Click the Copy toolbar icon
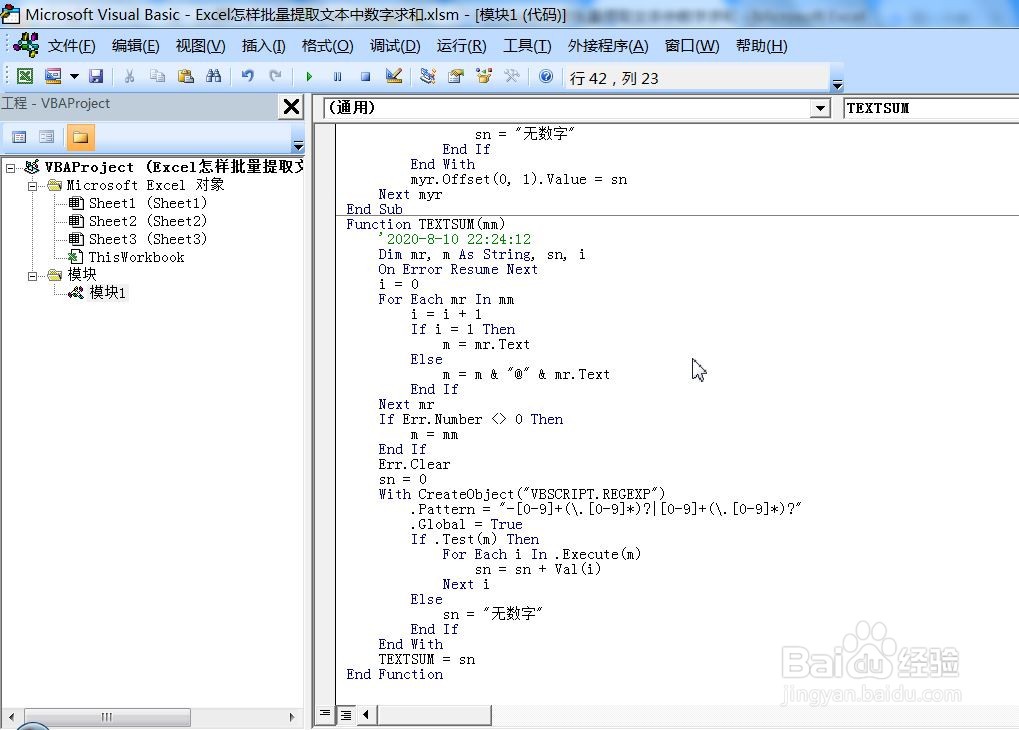The width and height of the screenshot is (1019, 730). (x=157, y=76)
